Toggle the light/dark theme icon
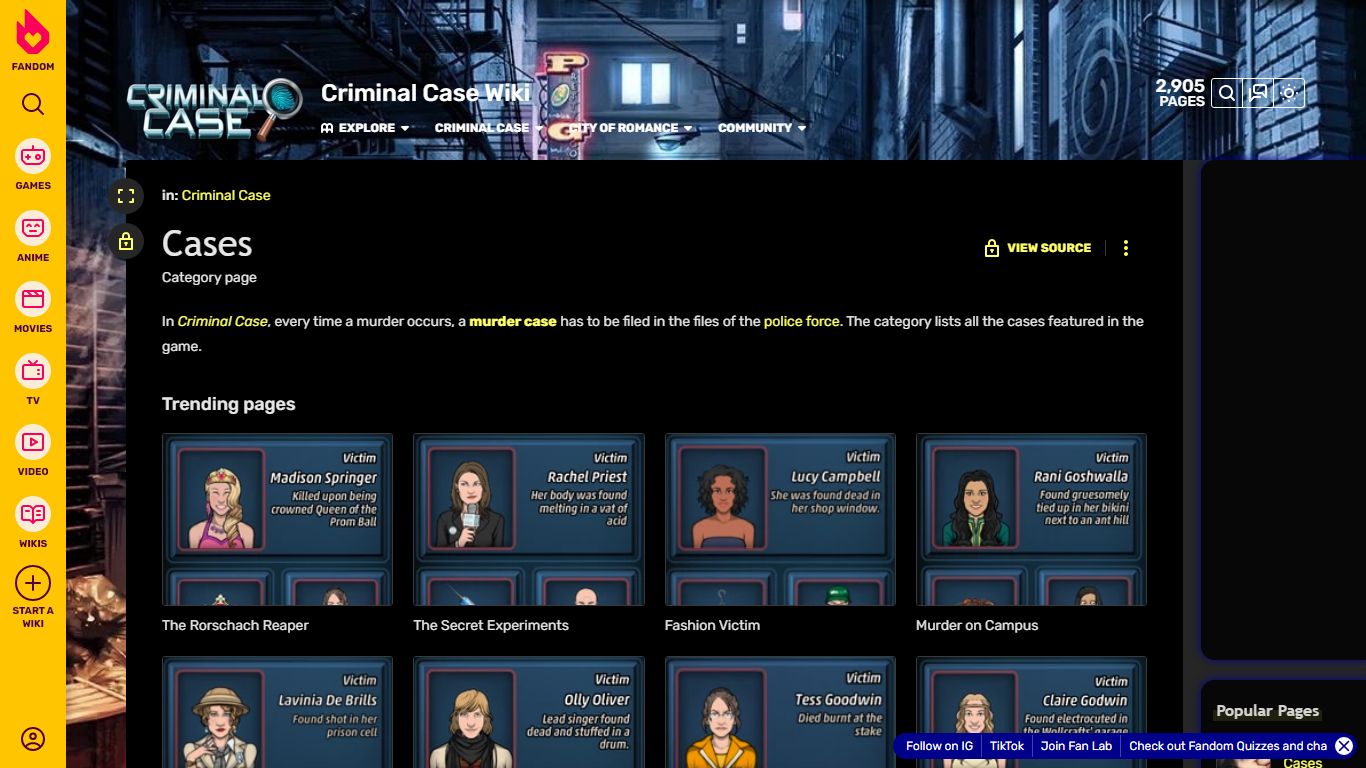Viewport: 1366px width, 768px height. (1289, 93)
